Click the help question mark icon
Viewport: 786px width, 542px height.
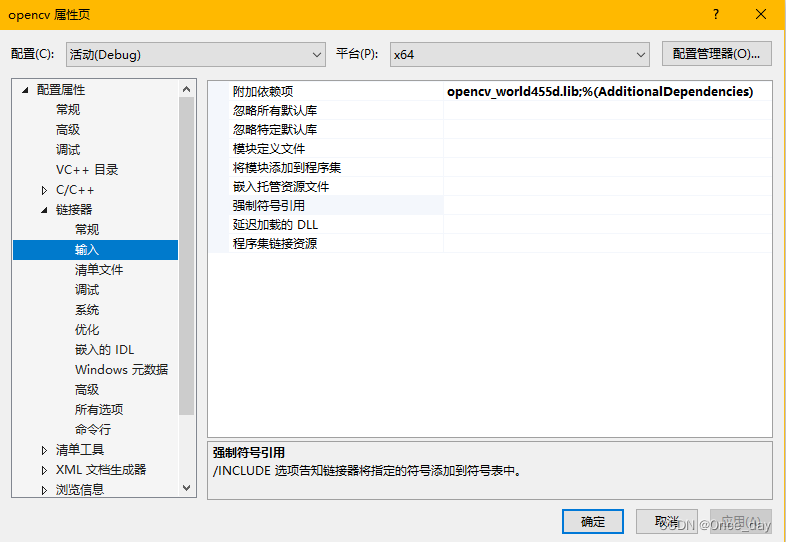point(716,15)
